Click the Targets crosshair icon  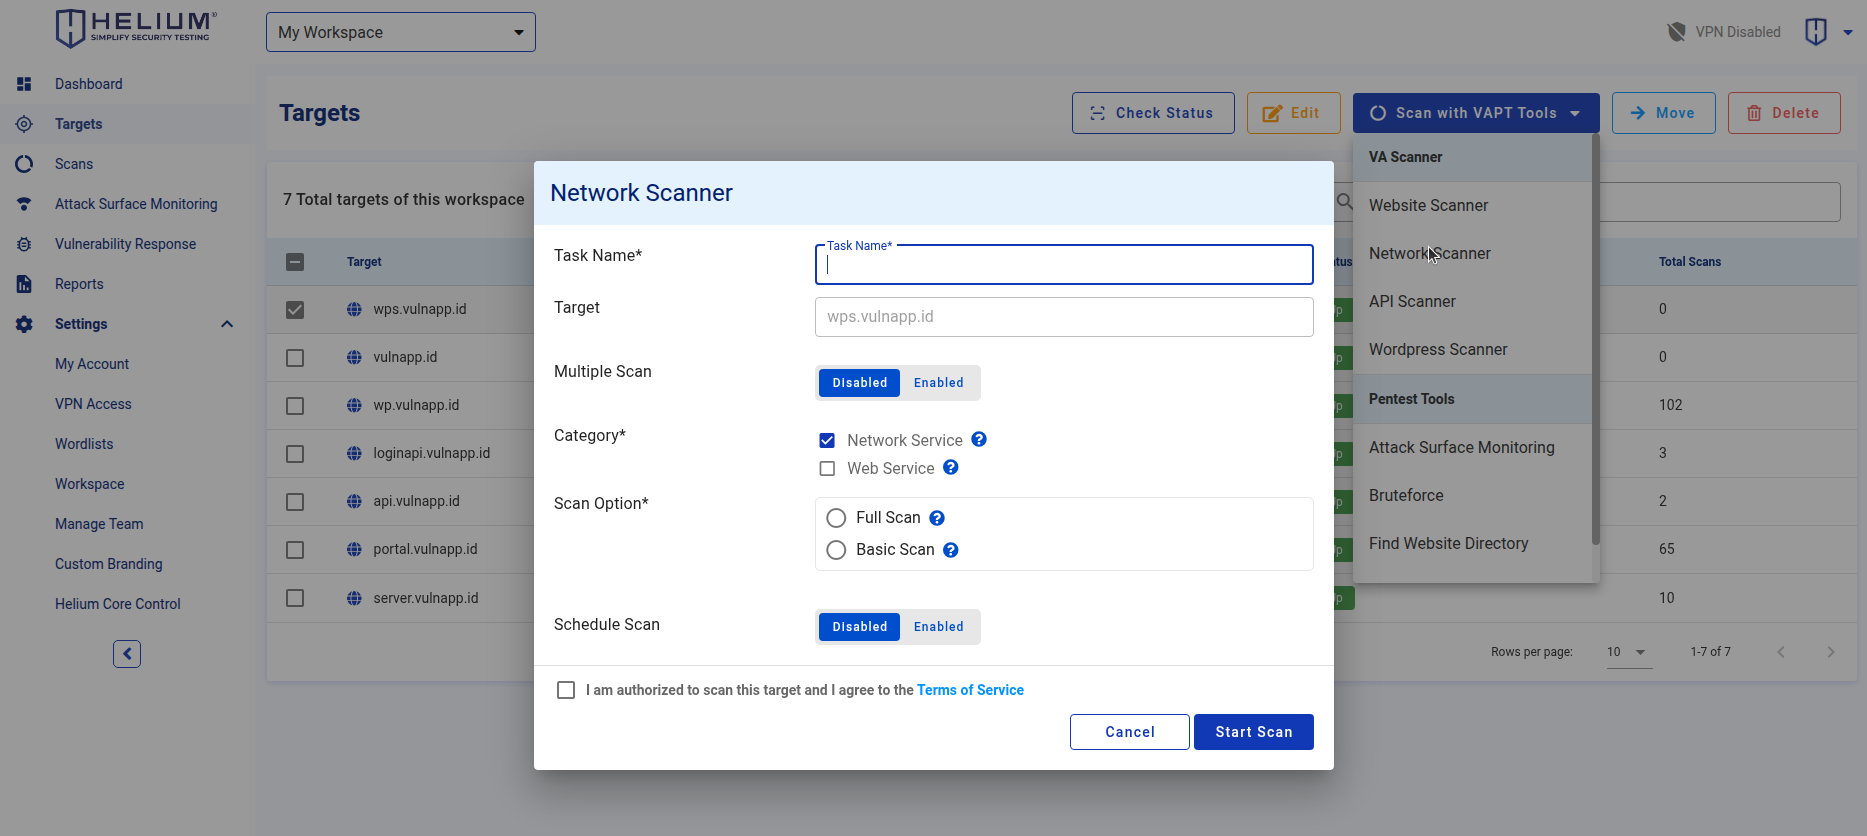click(x=24, y=124)
